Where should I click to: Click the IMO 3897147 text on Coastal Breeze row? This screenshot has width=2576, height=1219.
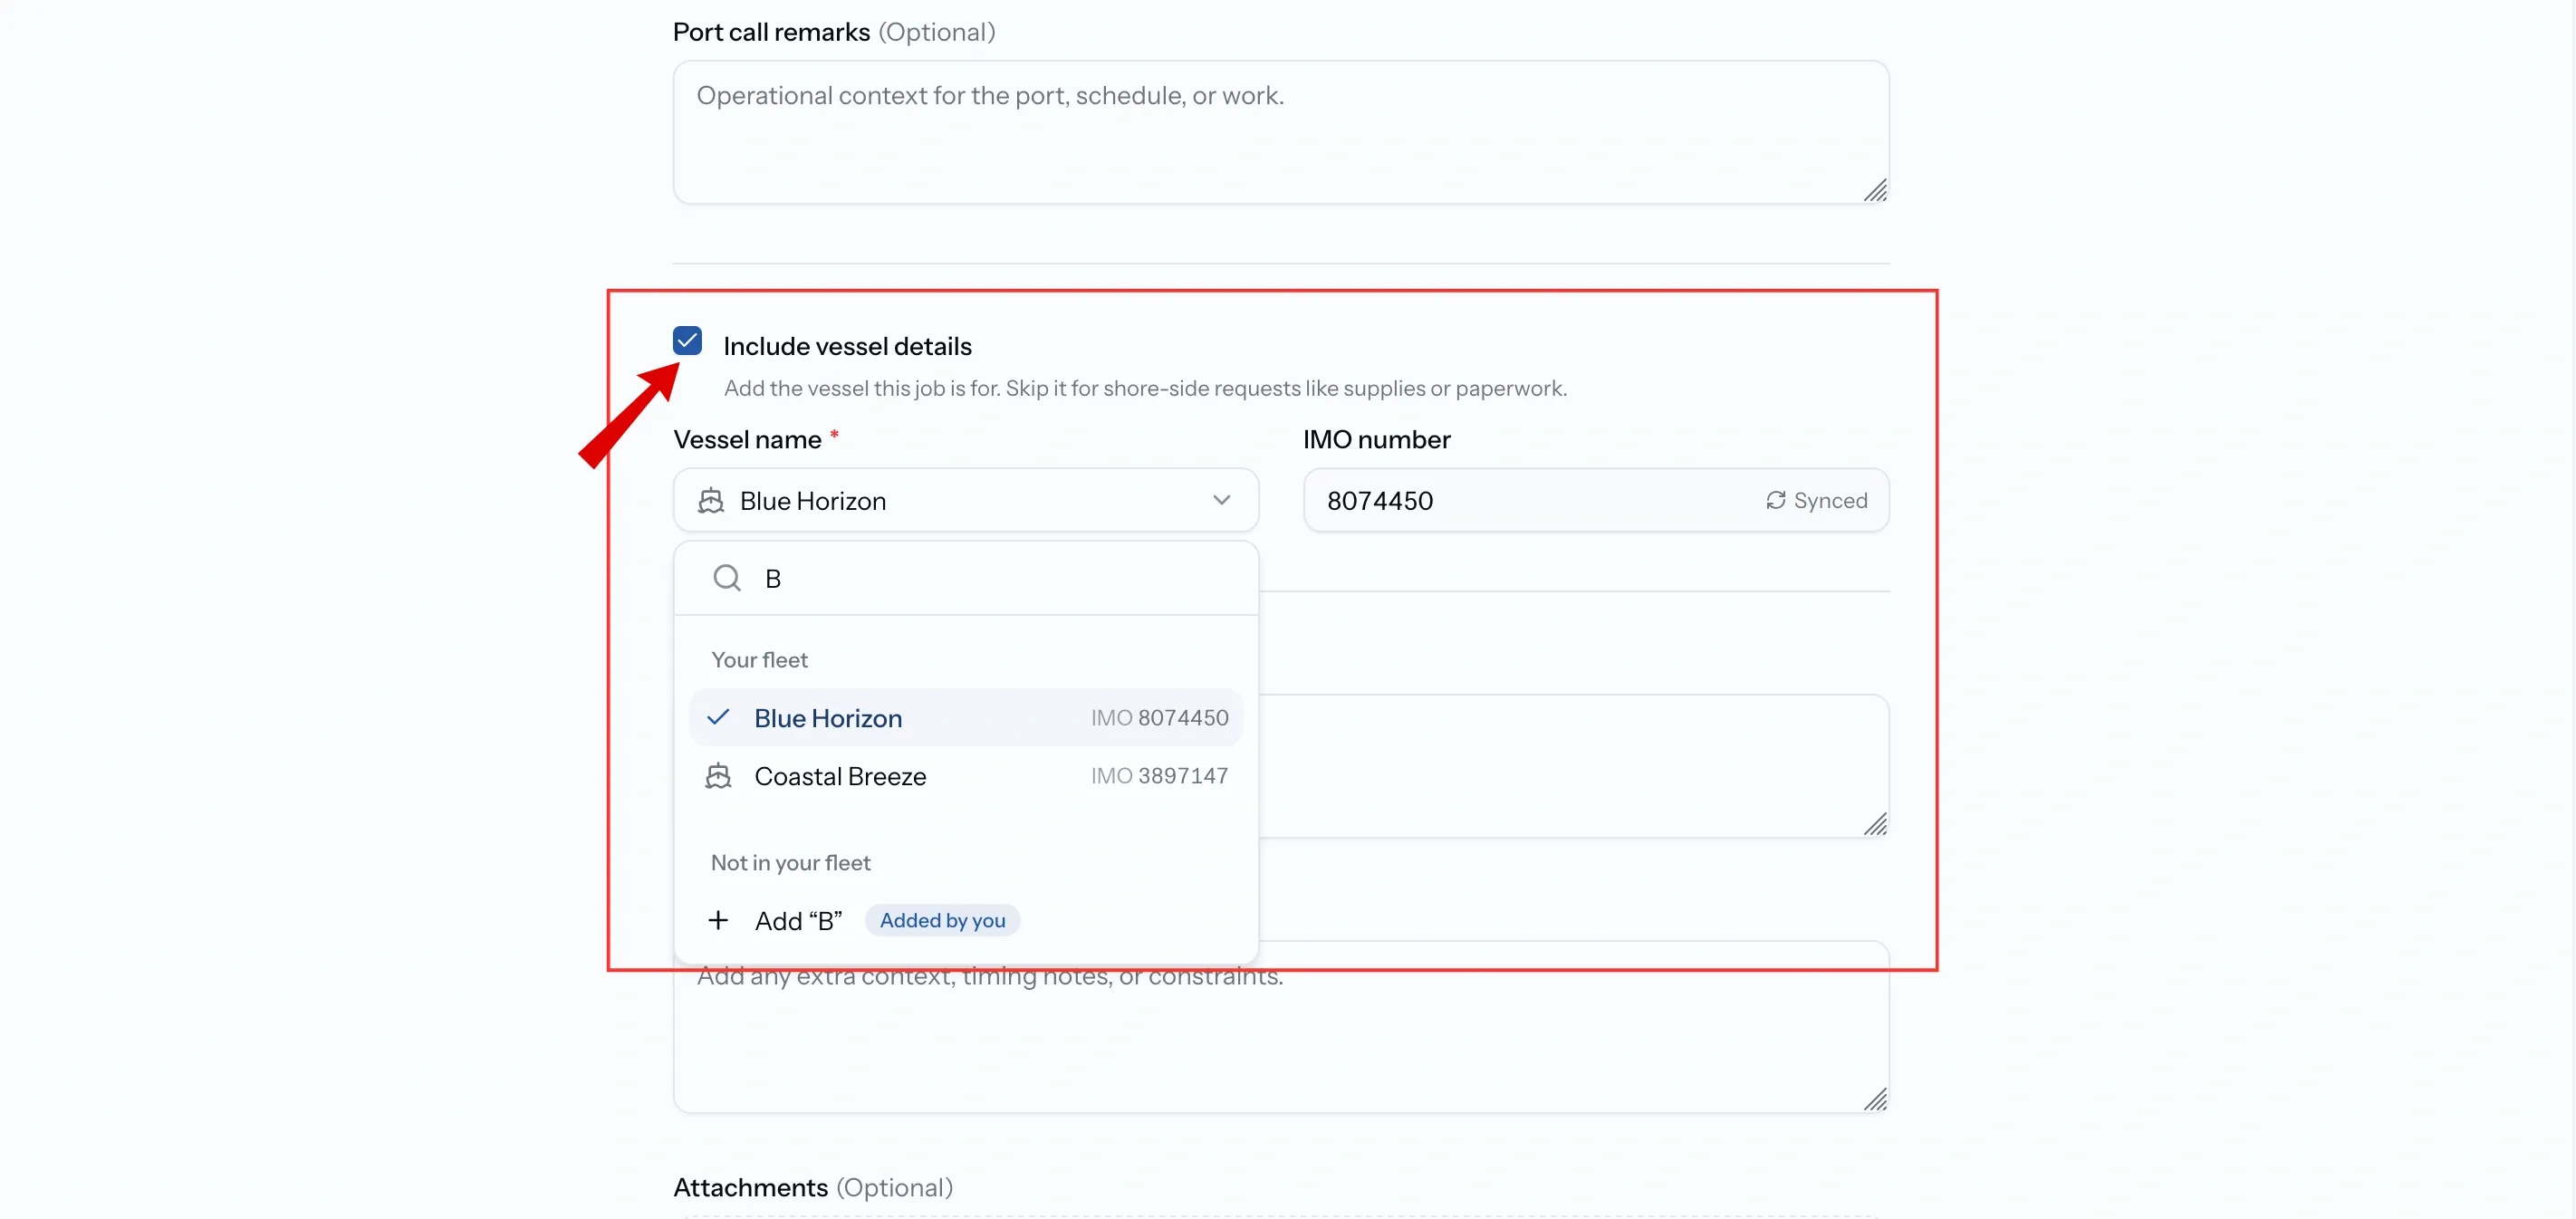point(1159,776)
